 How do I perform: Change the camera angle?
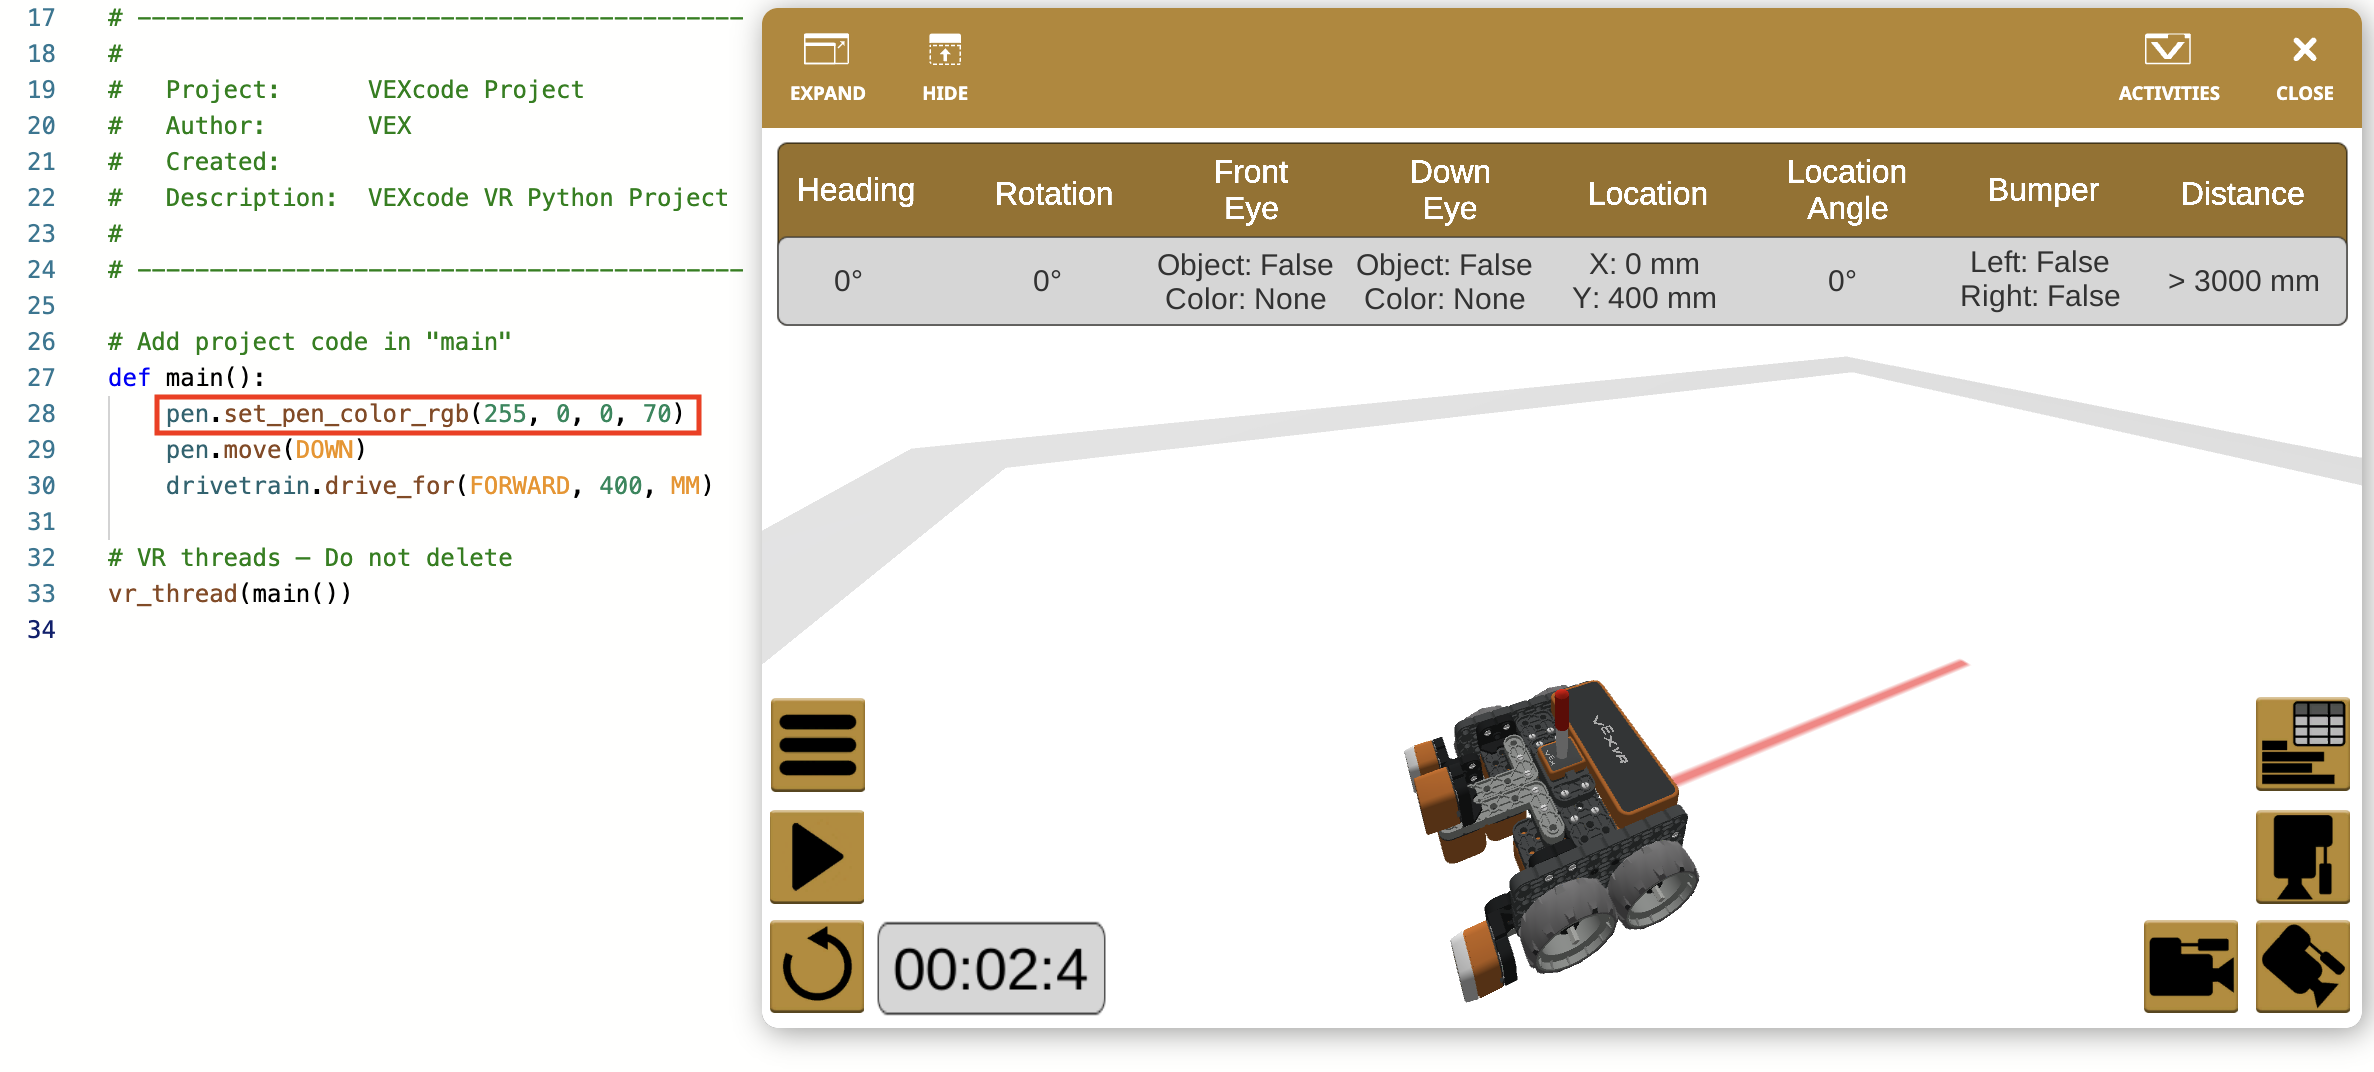tap(2302, 967)
